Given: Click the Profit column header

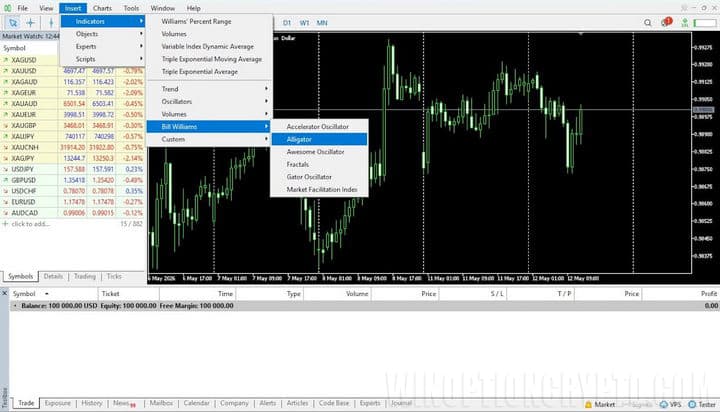Looking at the screenshot, I should (x=681, y=293).
